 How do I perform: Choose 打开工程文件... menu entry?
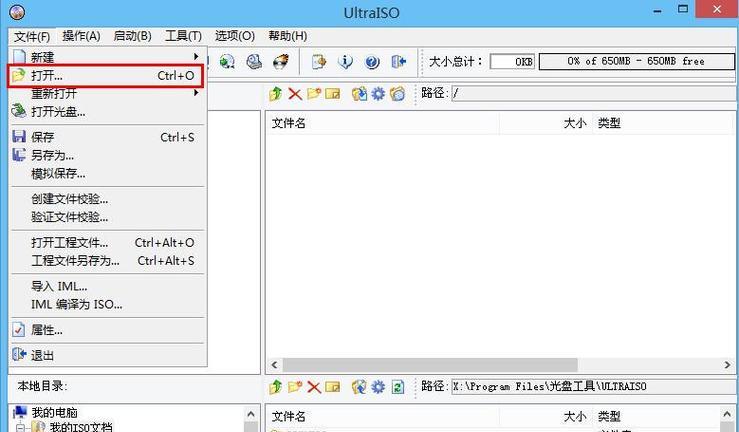(x=107, y=242)
